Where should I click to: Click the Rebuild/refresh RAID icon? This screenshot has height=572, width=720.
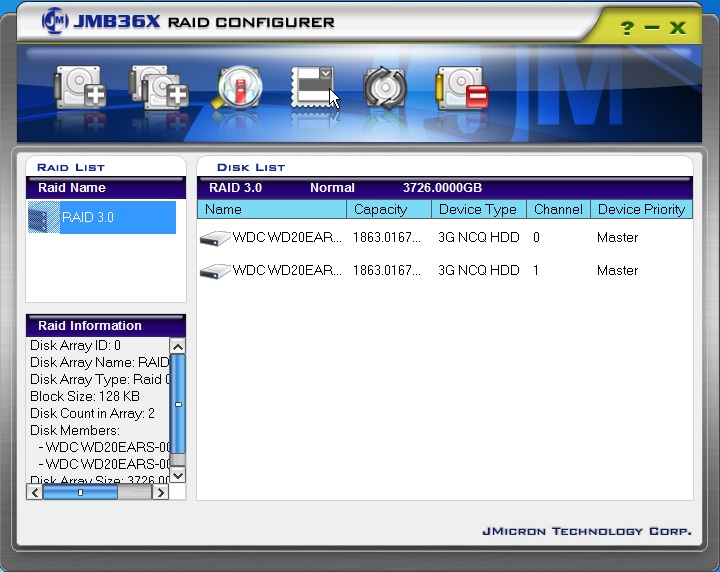tap(385, 88)
